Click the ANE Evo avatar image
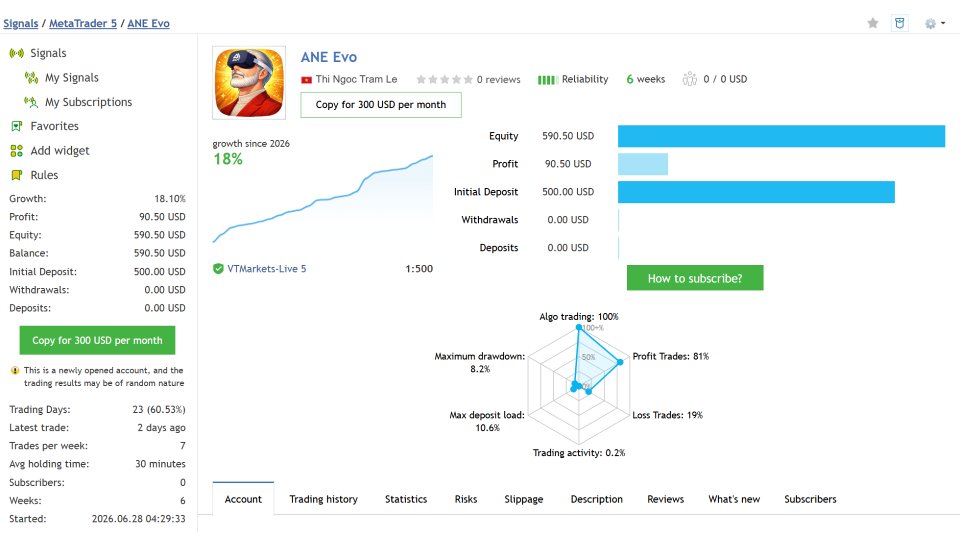960x540 pixels. [x=249, y=83]
